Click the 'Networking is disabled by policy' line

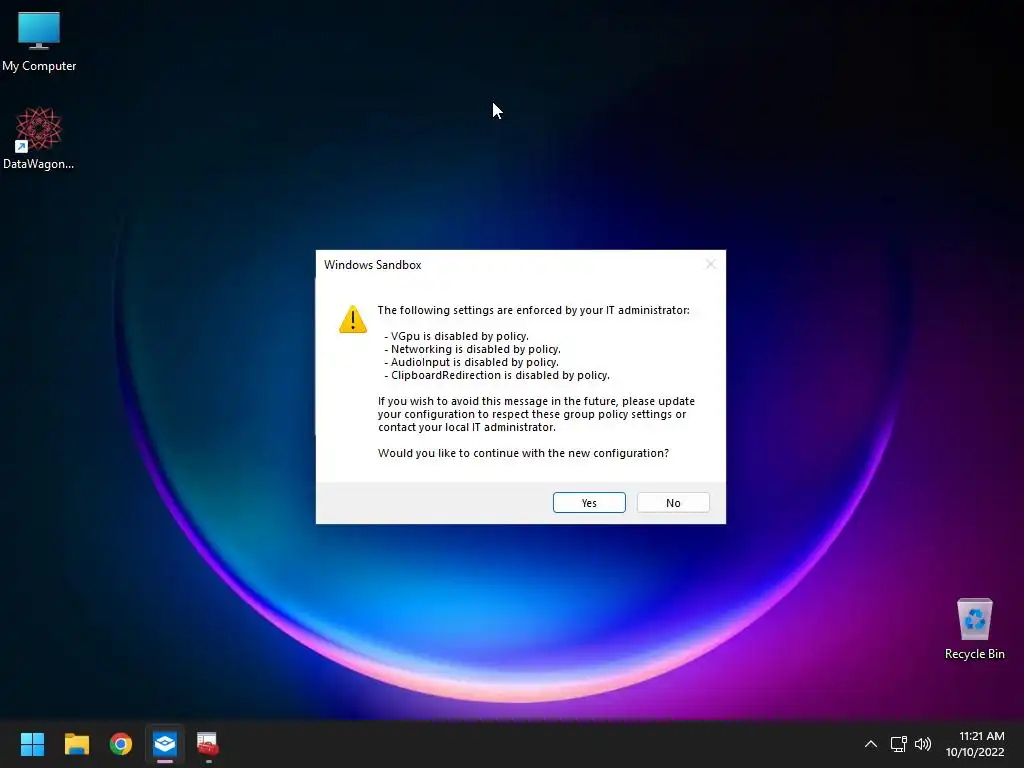coord(472,349)
